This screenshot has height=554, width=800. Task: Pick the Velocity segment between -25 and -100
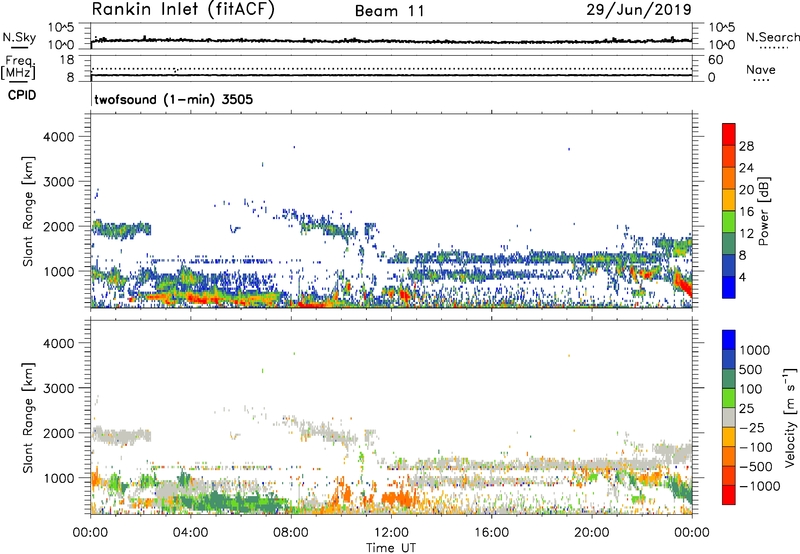coord(729,437)
